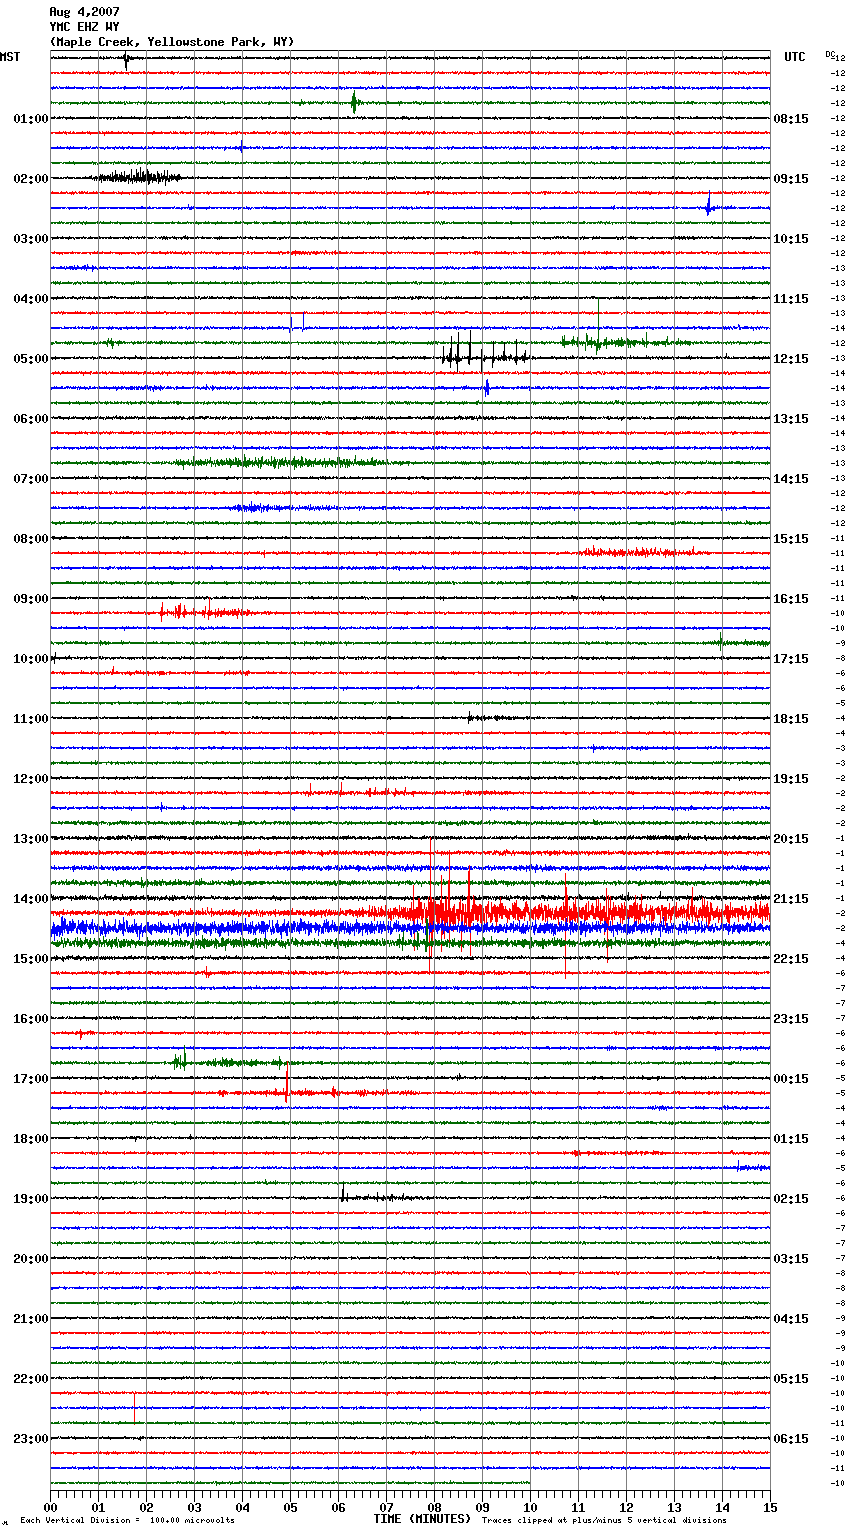This screenshot has height=1534, width=850.
Task: Click the '22:15' UTC time label
Action: point(791,959)
